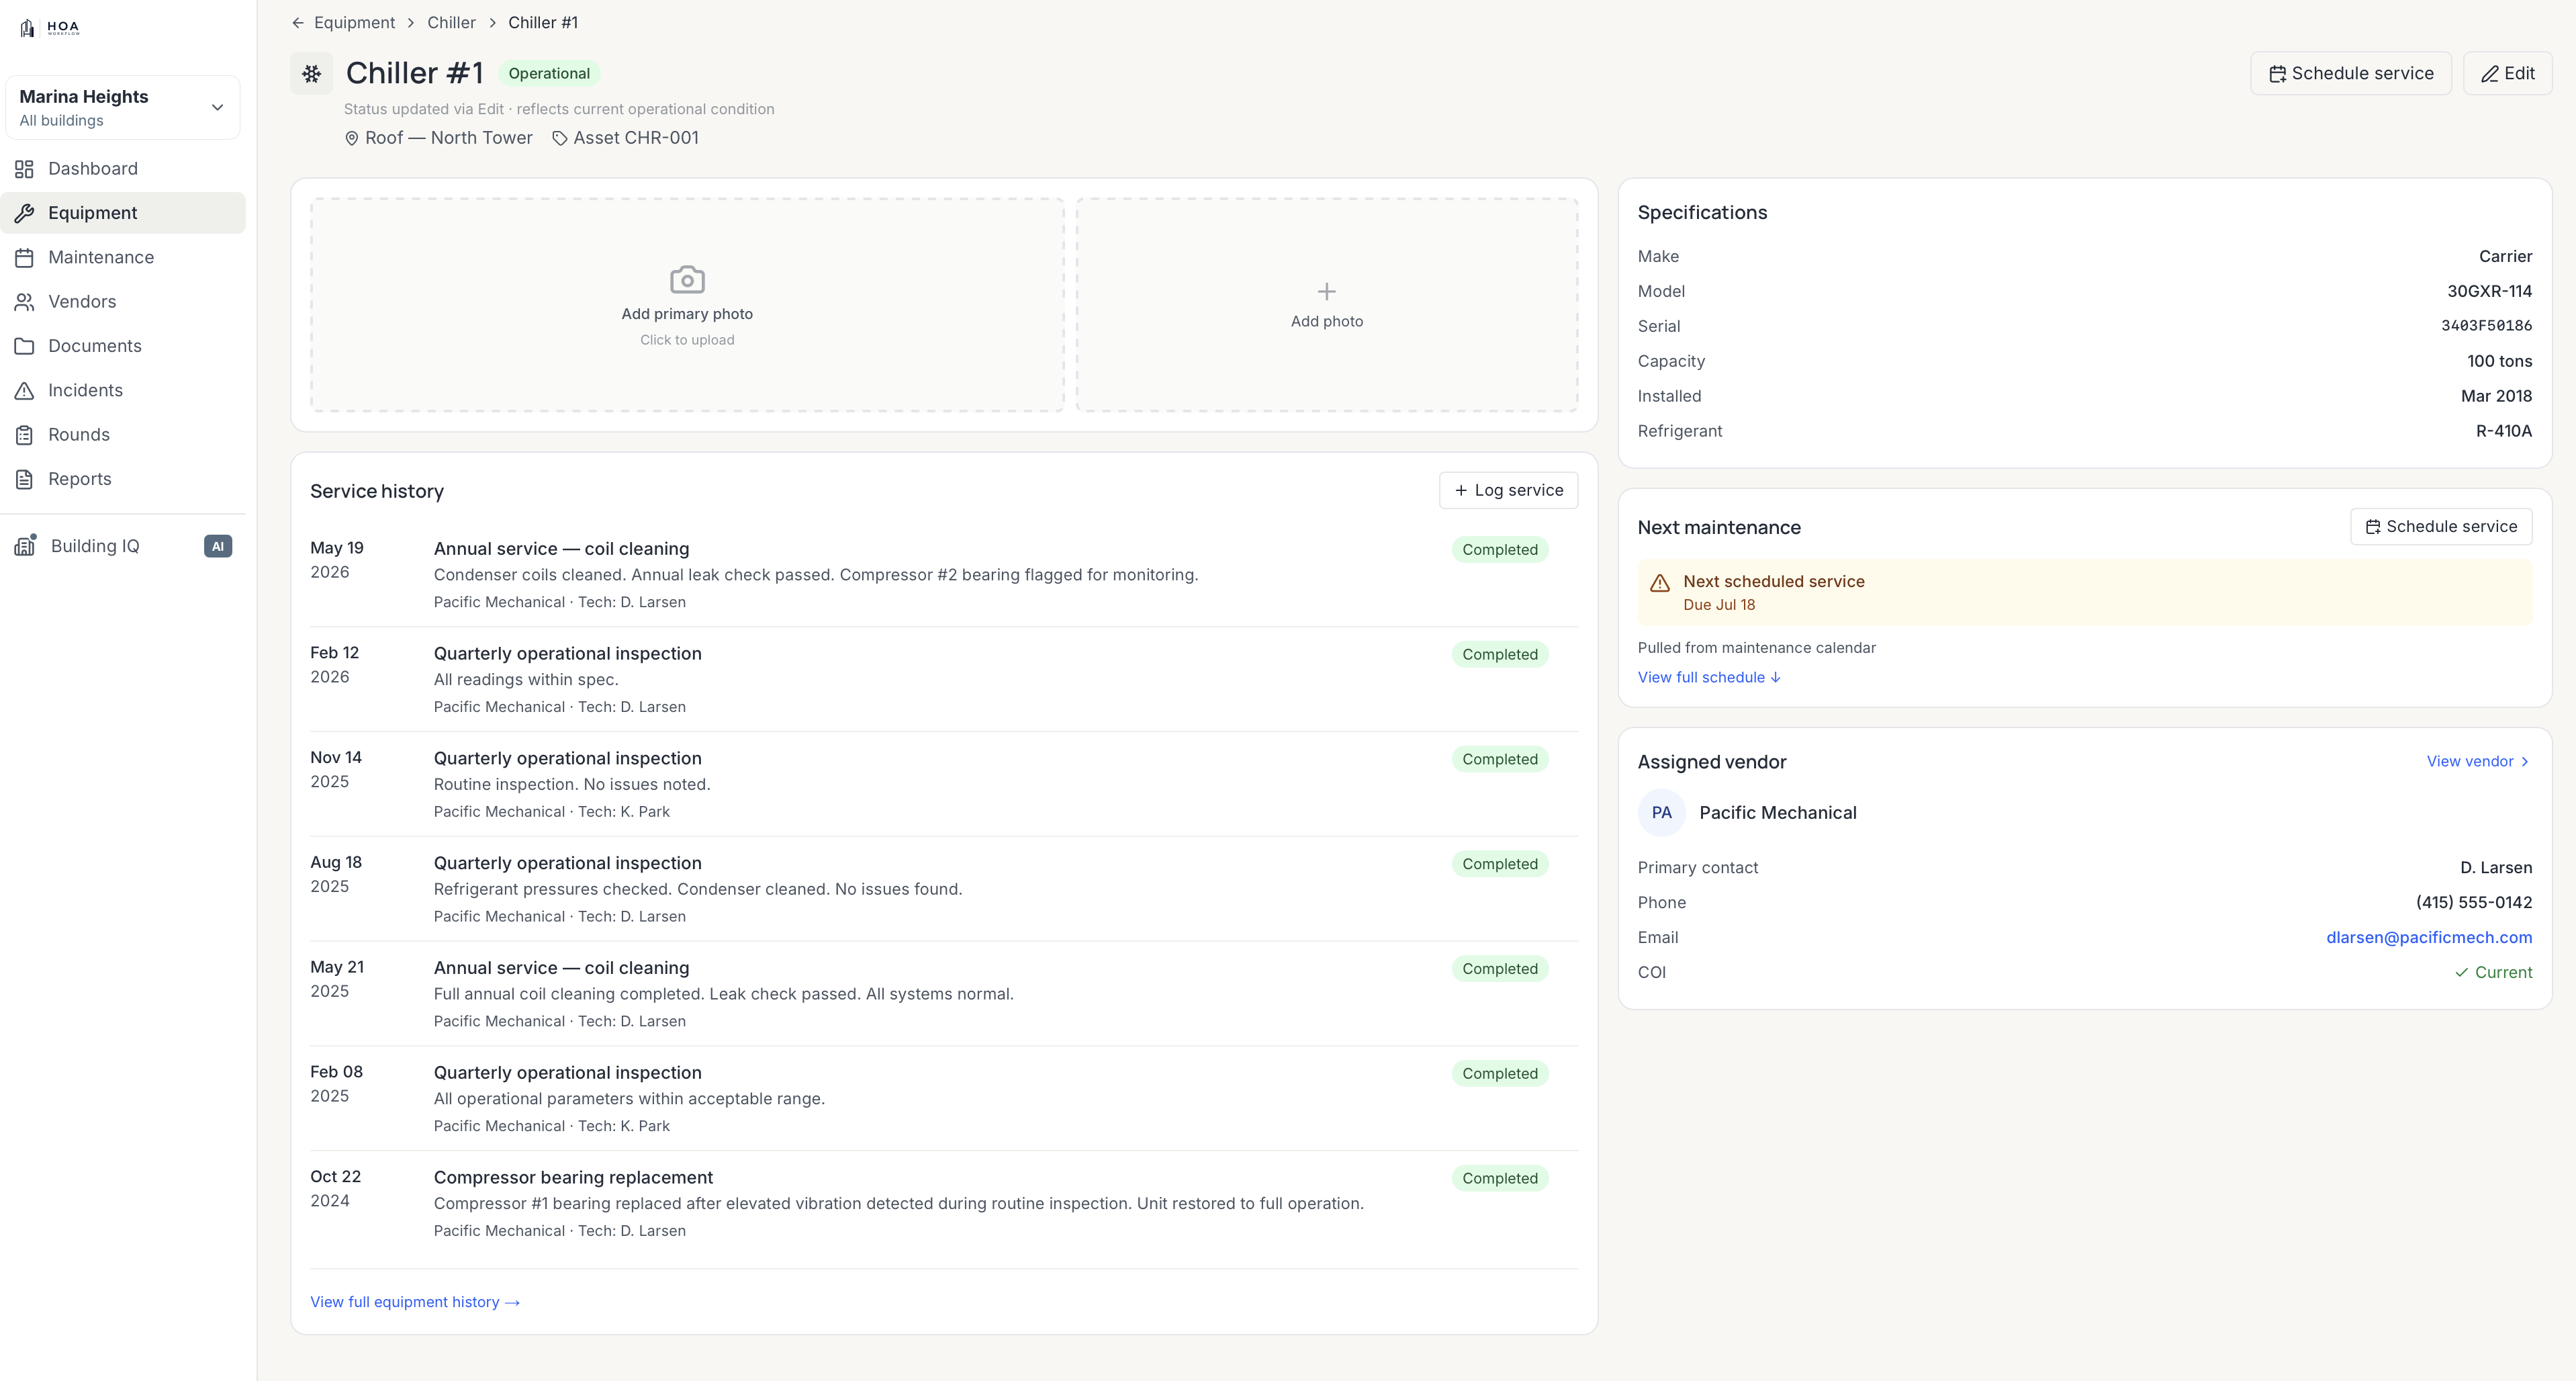Viewport: 2576px width, 1381px height.
Task: Click the phone number (415) 555-0142
Action: pos(2474,902)
